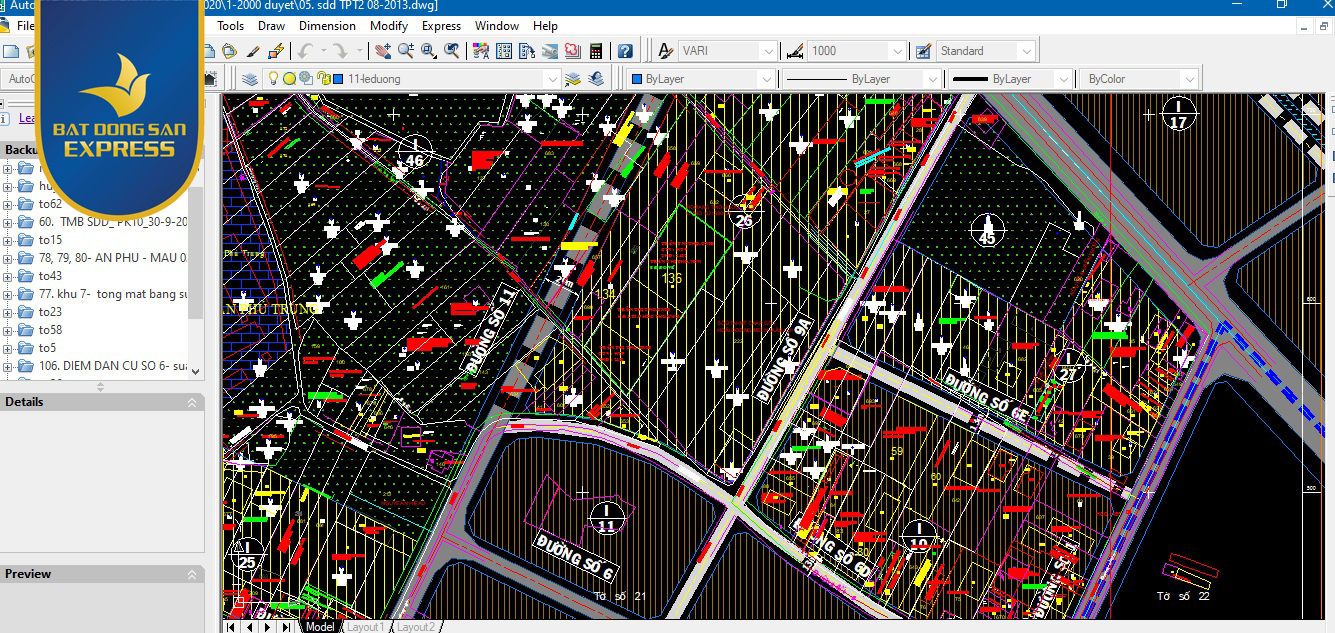Click the Help question mark icon
The width and height of the screenshot is (1335, 633).
(625, 51)
